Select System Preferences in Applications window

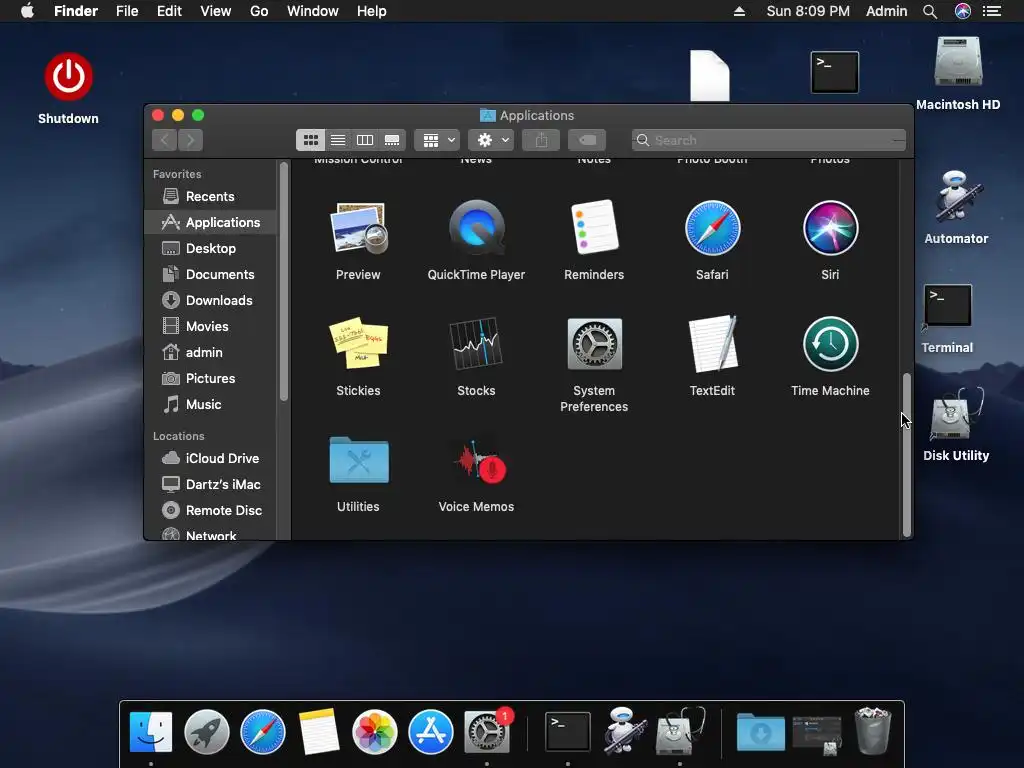pos(594,344)
